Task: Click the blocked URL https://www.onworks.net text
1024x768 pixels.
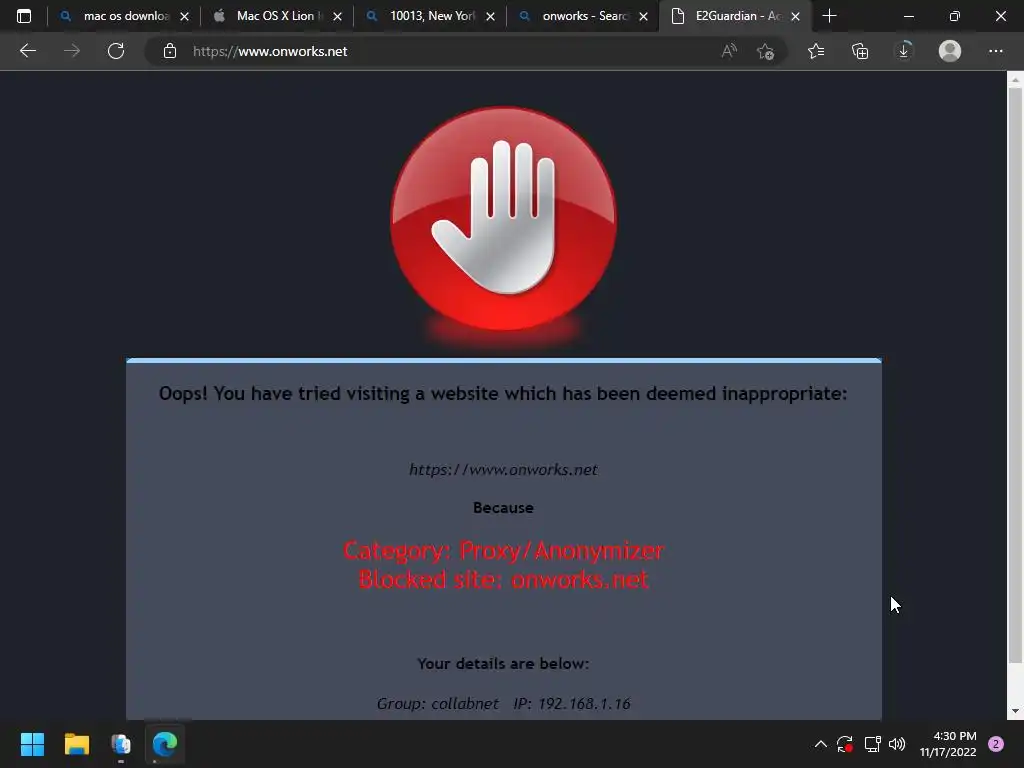Action: (x=503, y=470)
